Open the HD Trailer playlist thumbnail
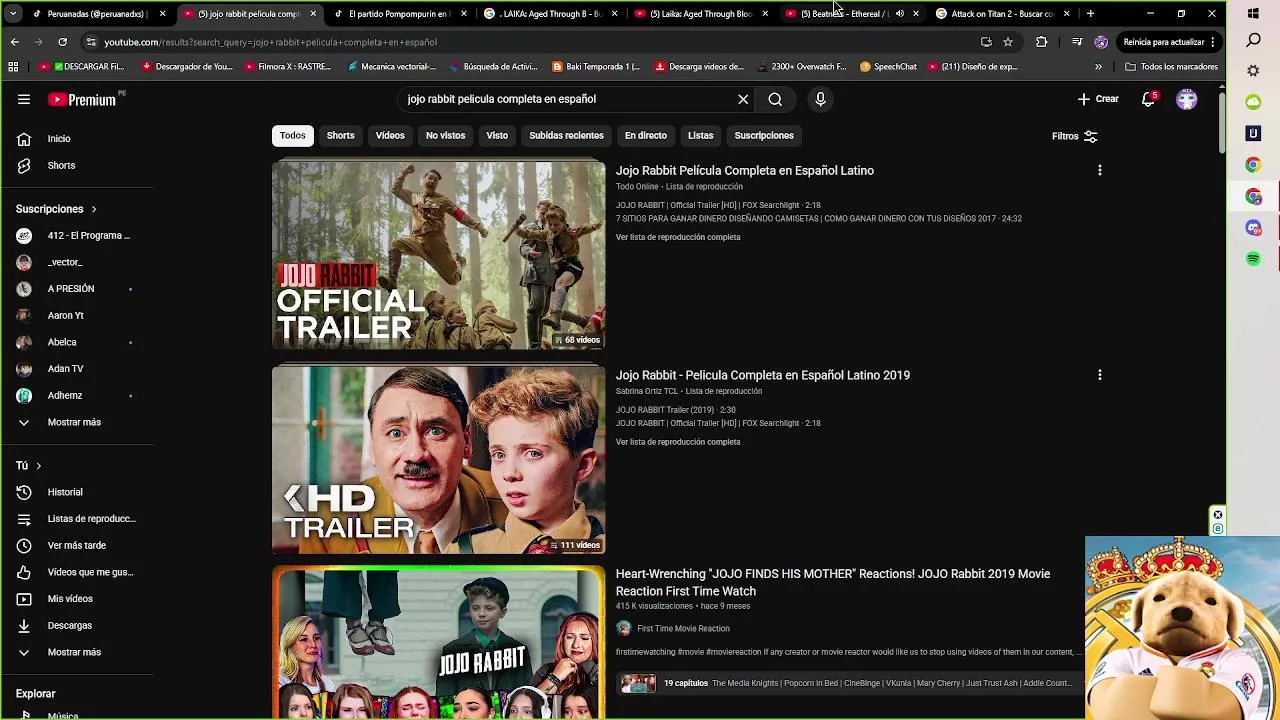Image resolution: width=1280 pixels, height=720 pixels. (x=438, y=460)
